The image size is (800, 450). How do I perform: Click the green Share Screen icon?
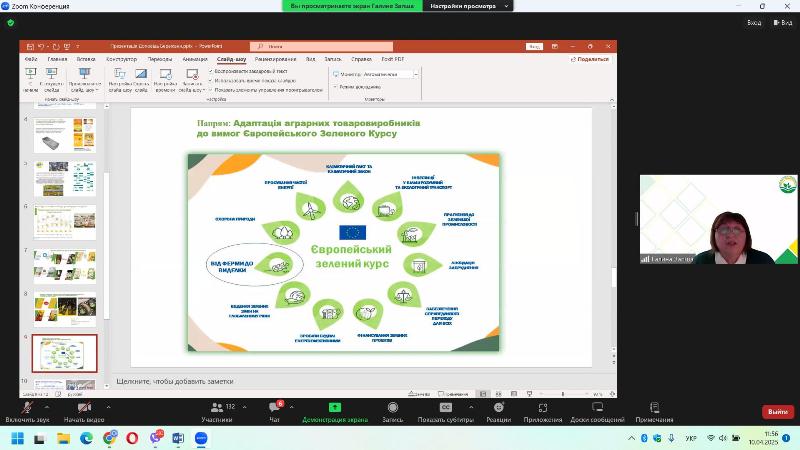tap(335, 407)
